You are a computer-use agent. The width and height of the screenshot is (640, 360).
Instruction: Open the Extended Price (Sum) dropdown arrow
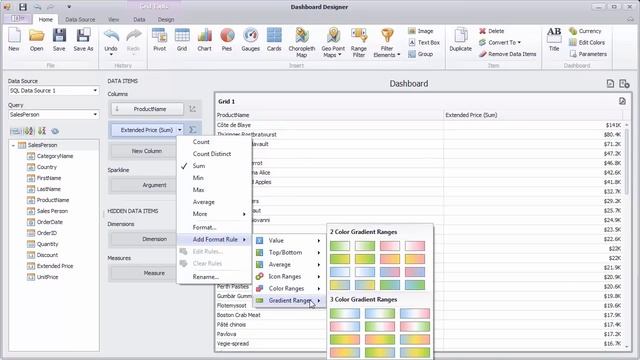point(180,130)
